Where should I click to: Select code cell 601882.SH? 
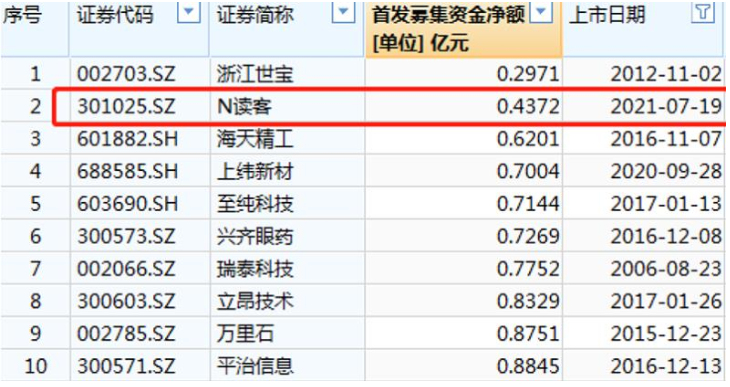[x=128, y=139]
